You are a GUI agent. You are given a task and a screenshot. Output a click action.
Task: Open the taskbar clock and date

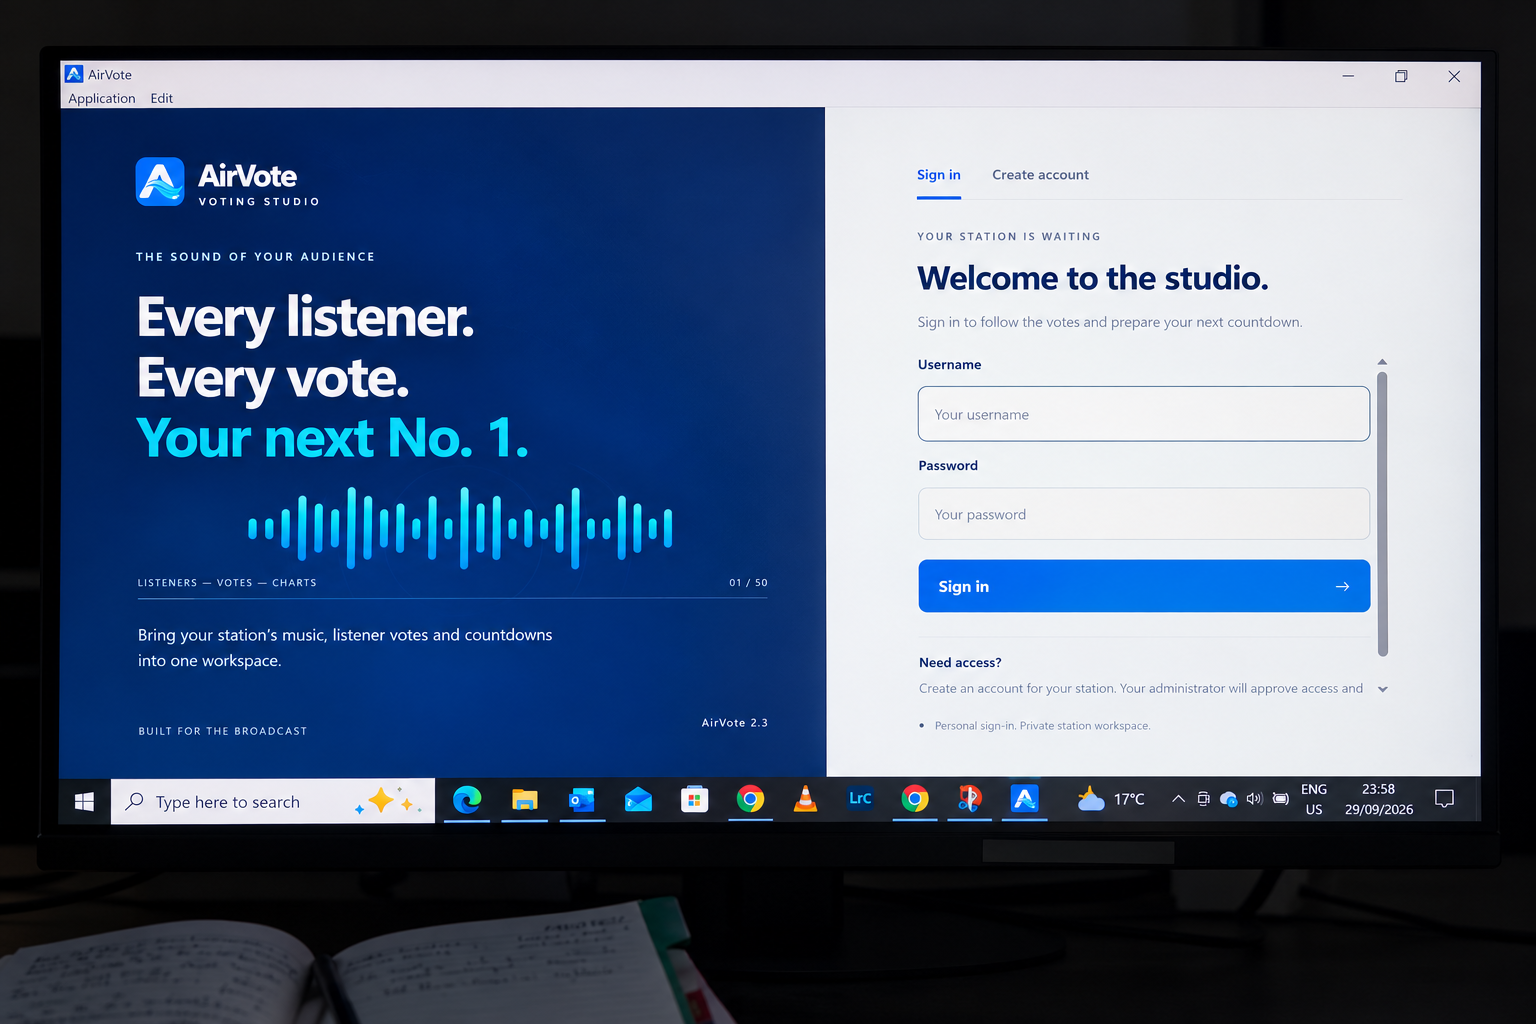[x=1379, y=799]
